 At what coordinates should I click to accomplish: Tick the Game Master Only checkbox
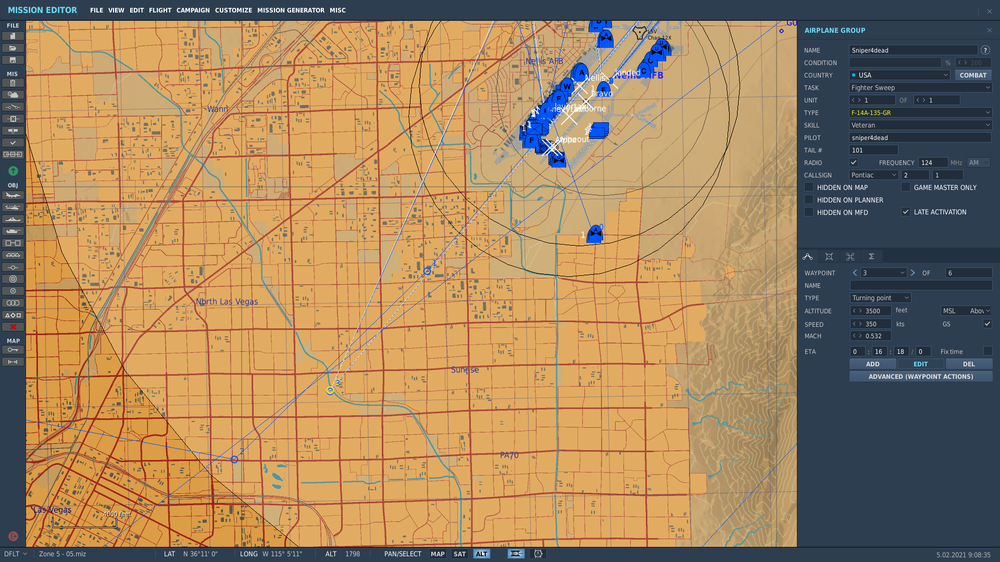click(x=906, y=187)
